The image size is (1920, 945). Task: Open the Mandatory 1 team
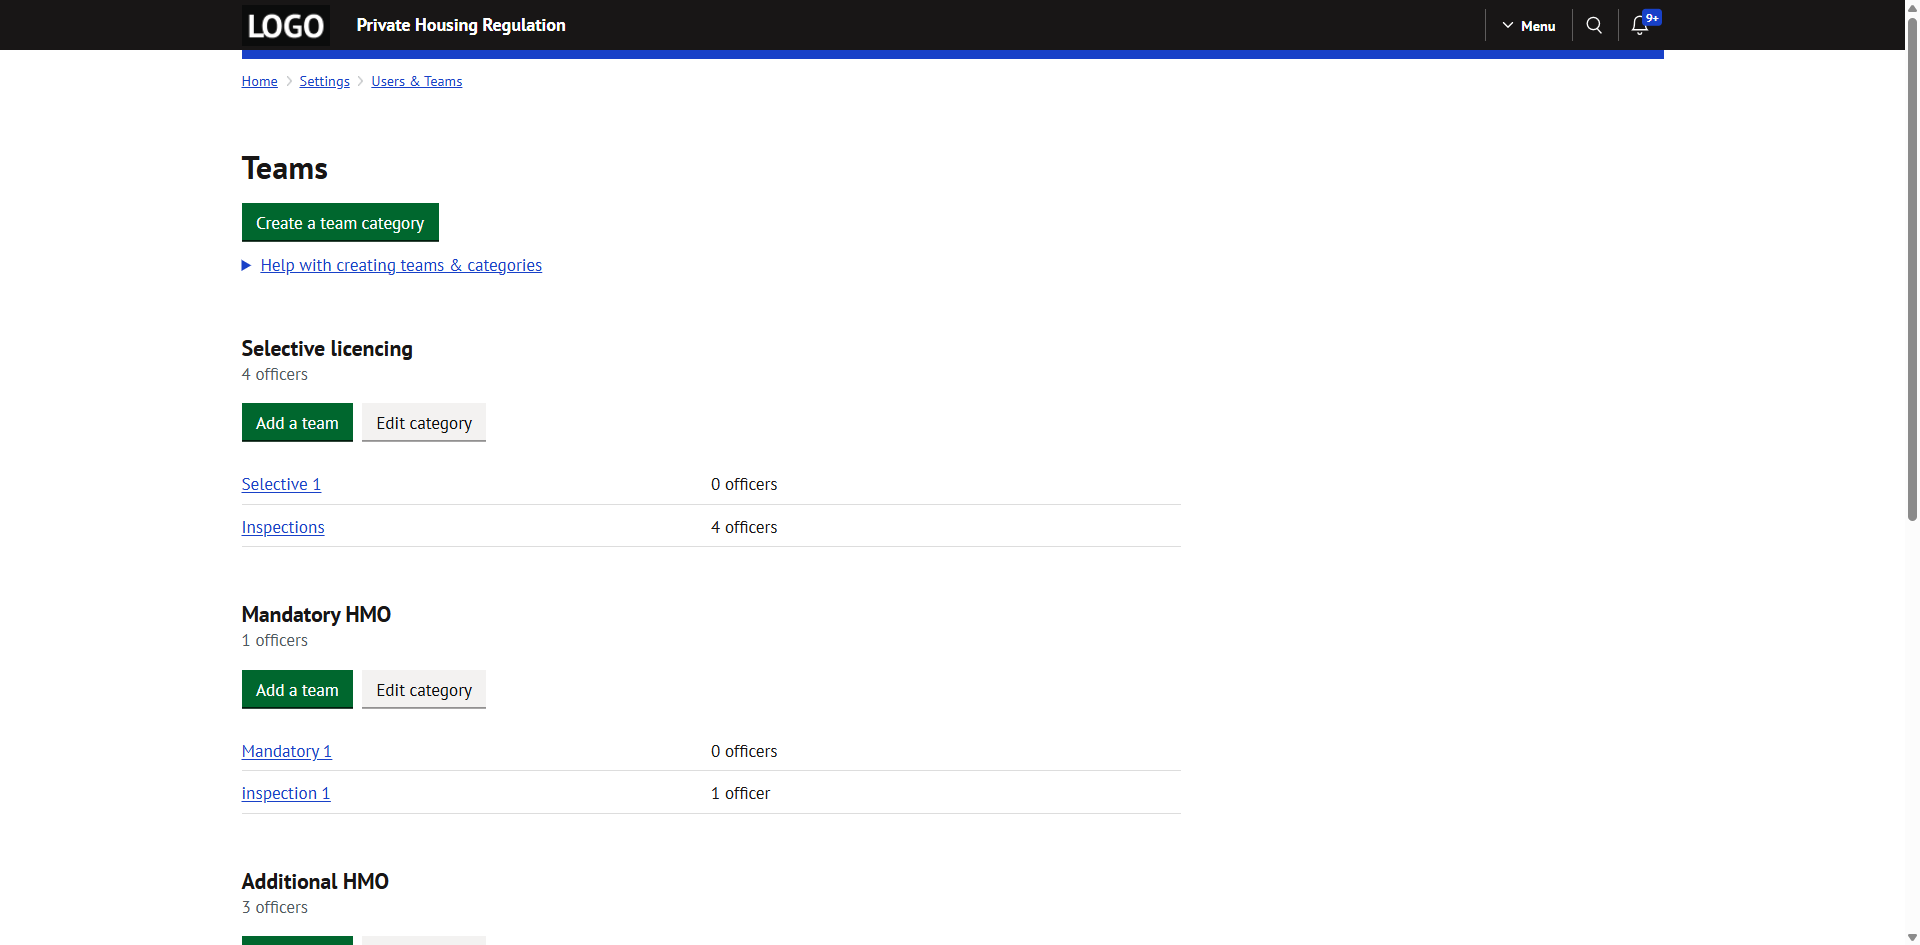[286, 751]
